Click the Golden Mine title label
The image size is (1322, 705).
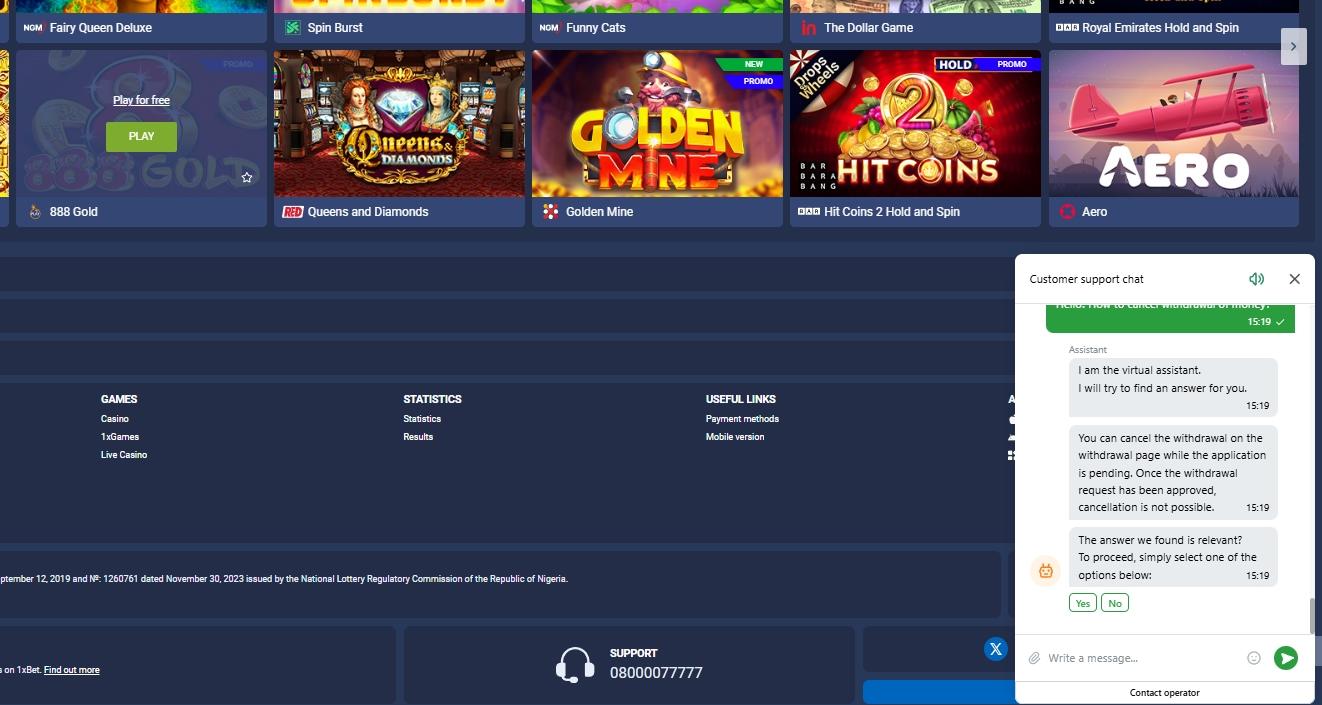coord(599,212)
